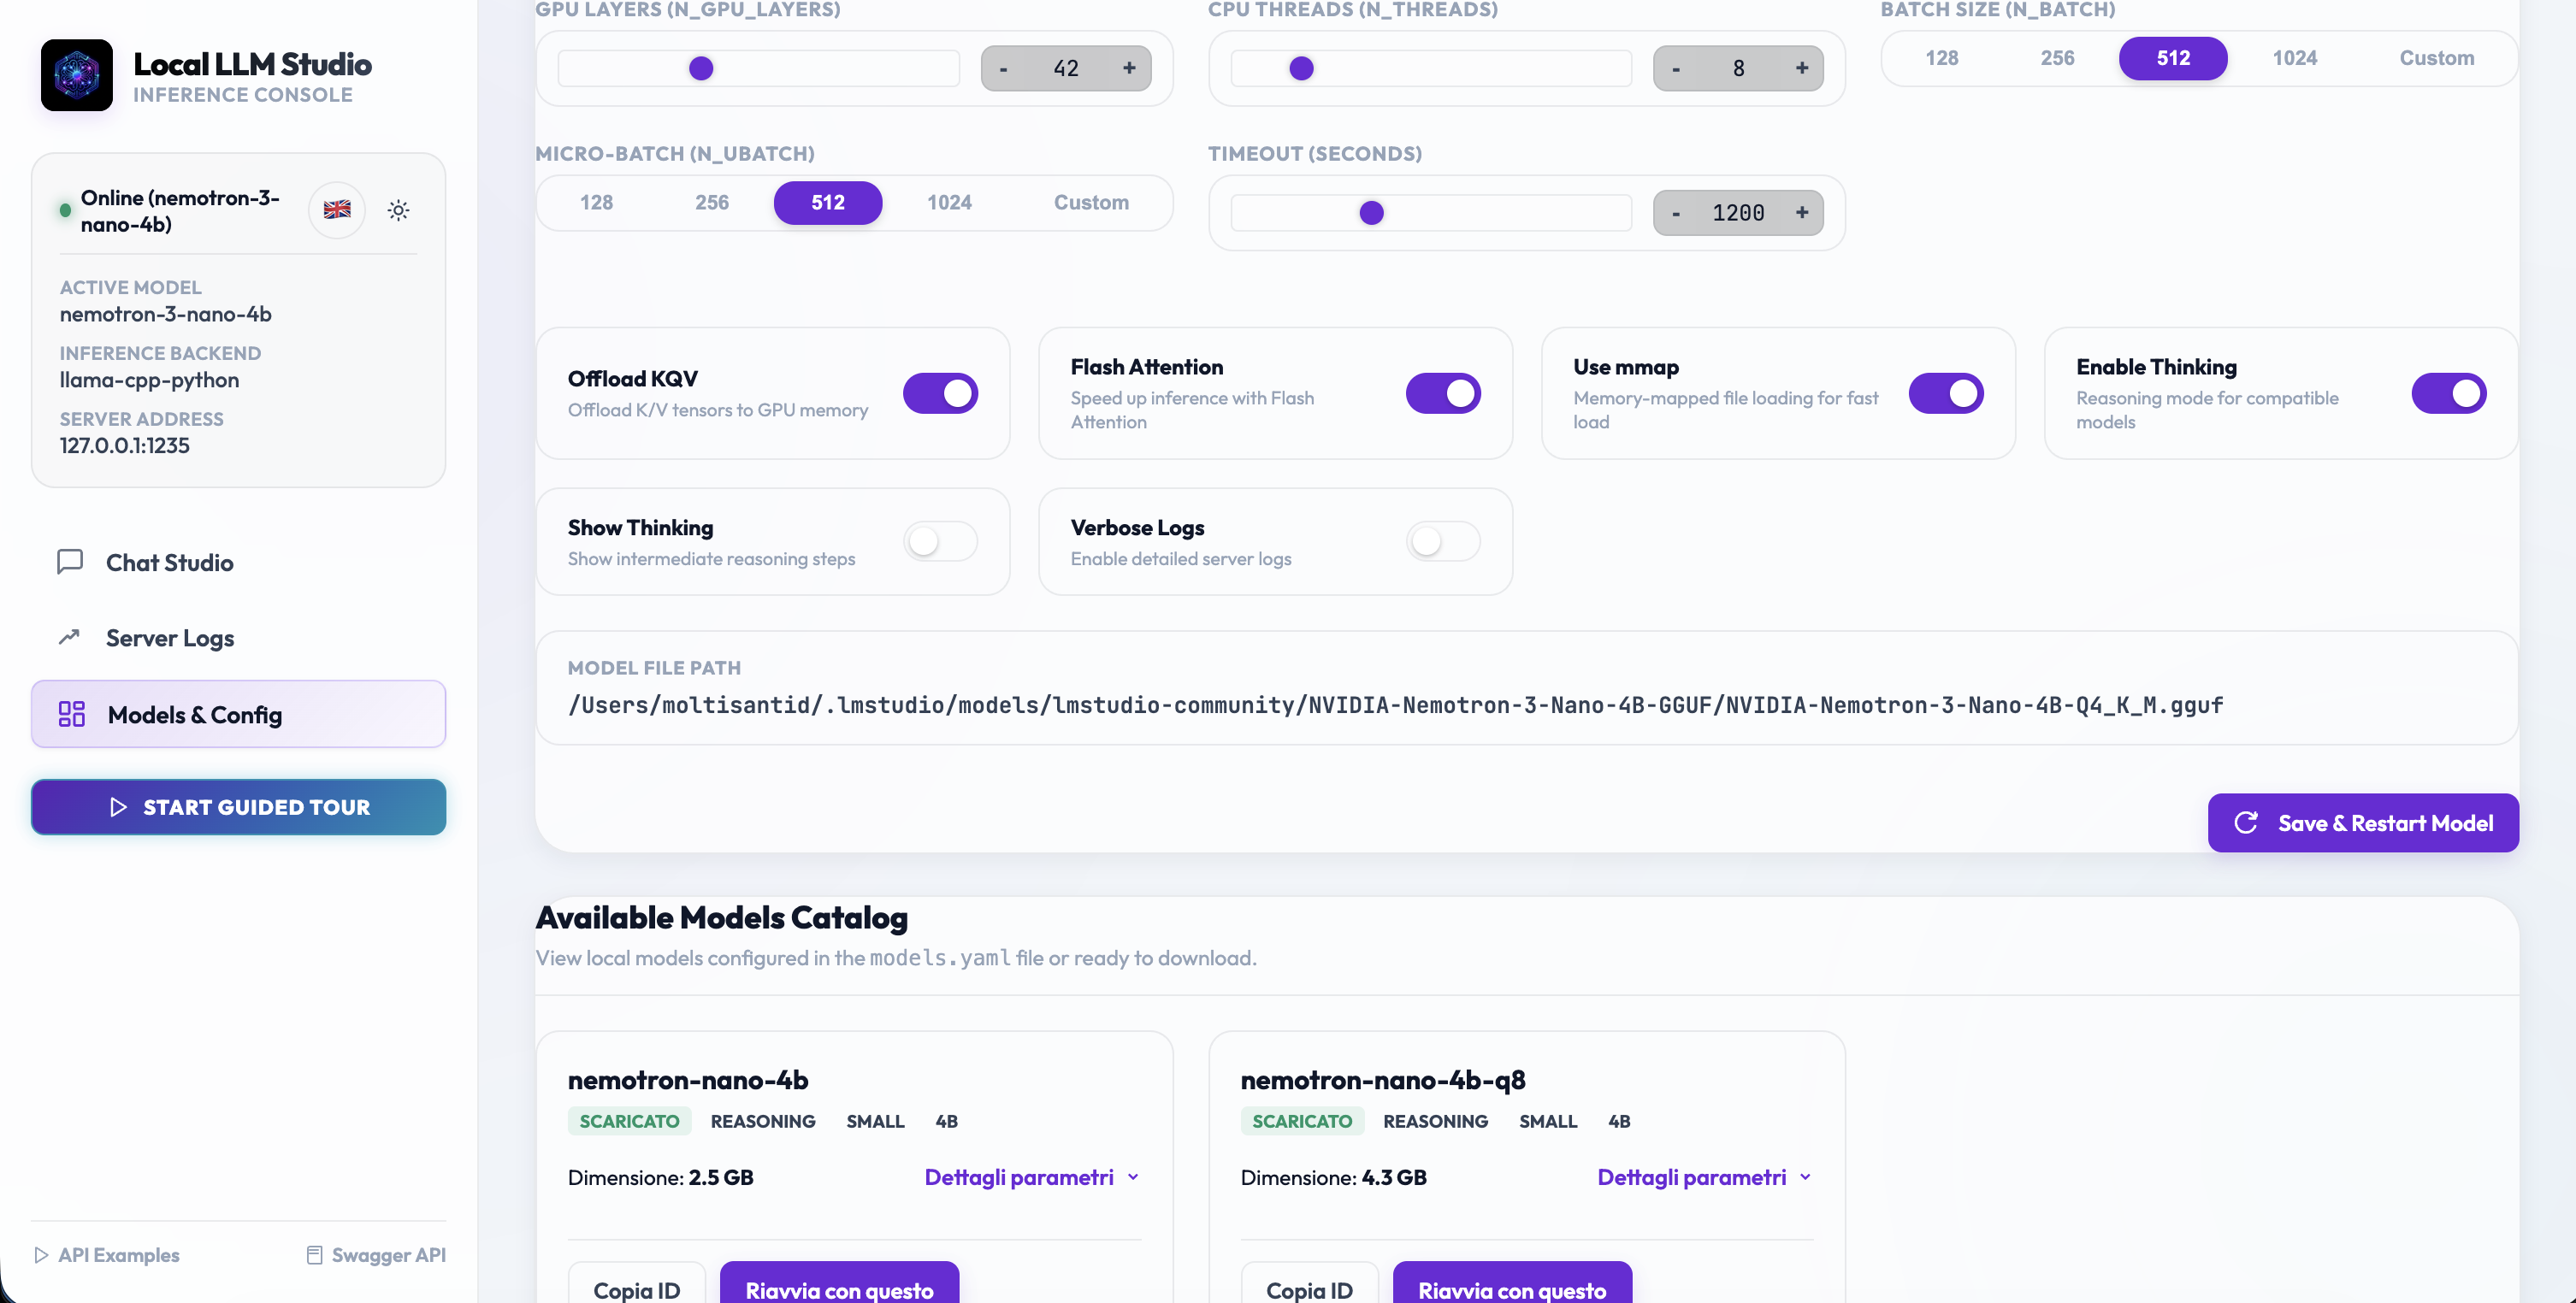
Task: Select batch size 1024 option
Action: pyautogui.click(x=2294, y=58)
